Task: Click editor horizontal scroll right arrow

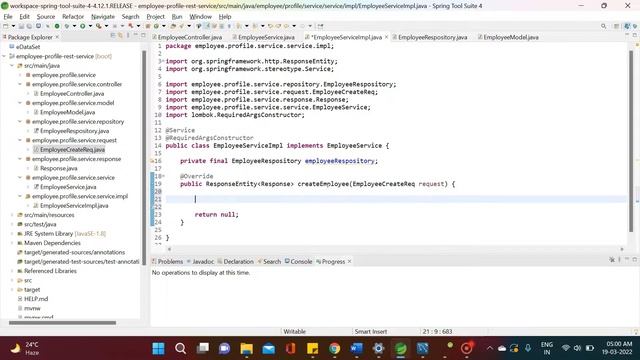Action: click(622, 249)
